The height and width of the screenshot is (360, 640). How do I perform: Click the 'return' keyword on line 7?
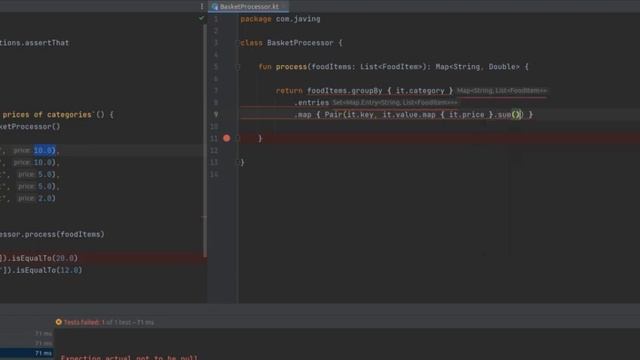pyautogui.click(x=289, y=91)
